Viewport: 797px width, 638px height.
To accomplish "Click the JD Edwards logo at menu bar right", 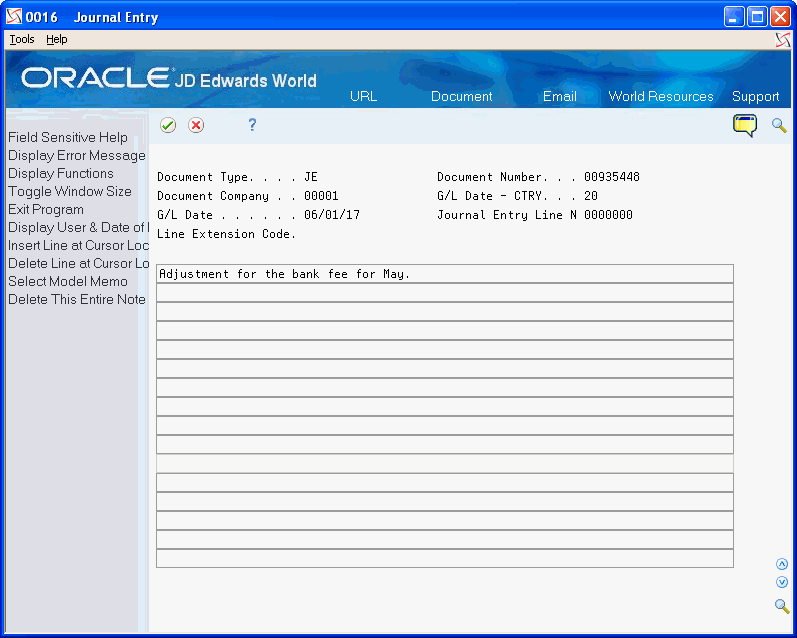I will pos(783,40).
